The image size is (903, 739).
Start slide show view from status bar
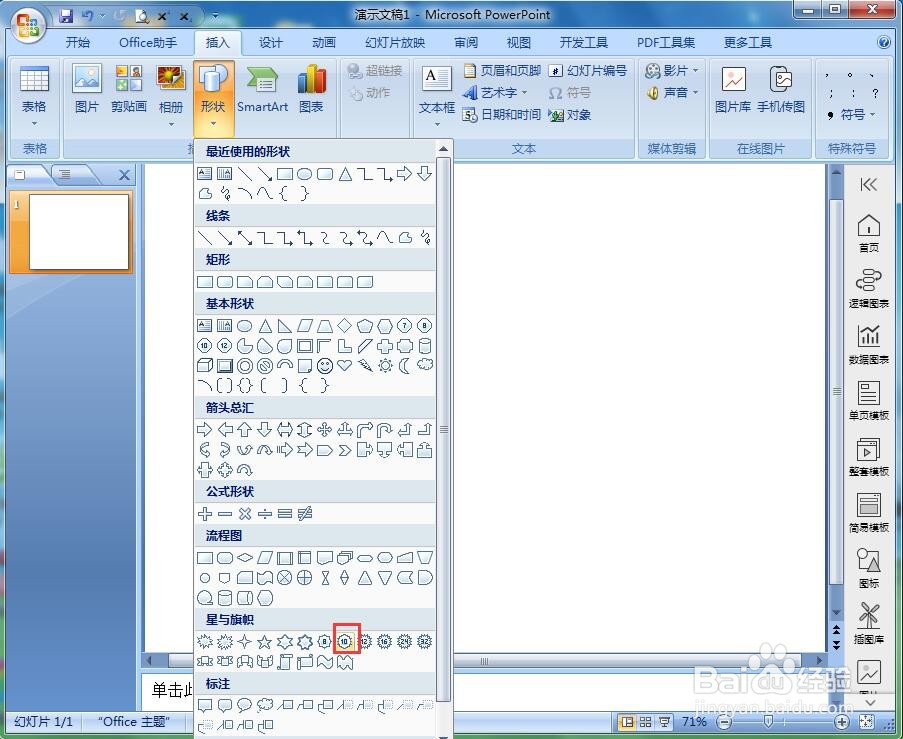665,722
